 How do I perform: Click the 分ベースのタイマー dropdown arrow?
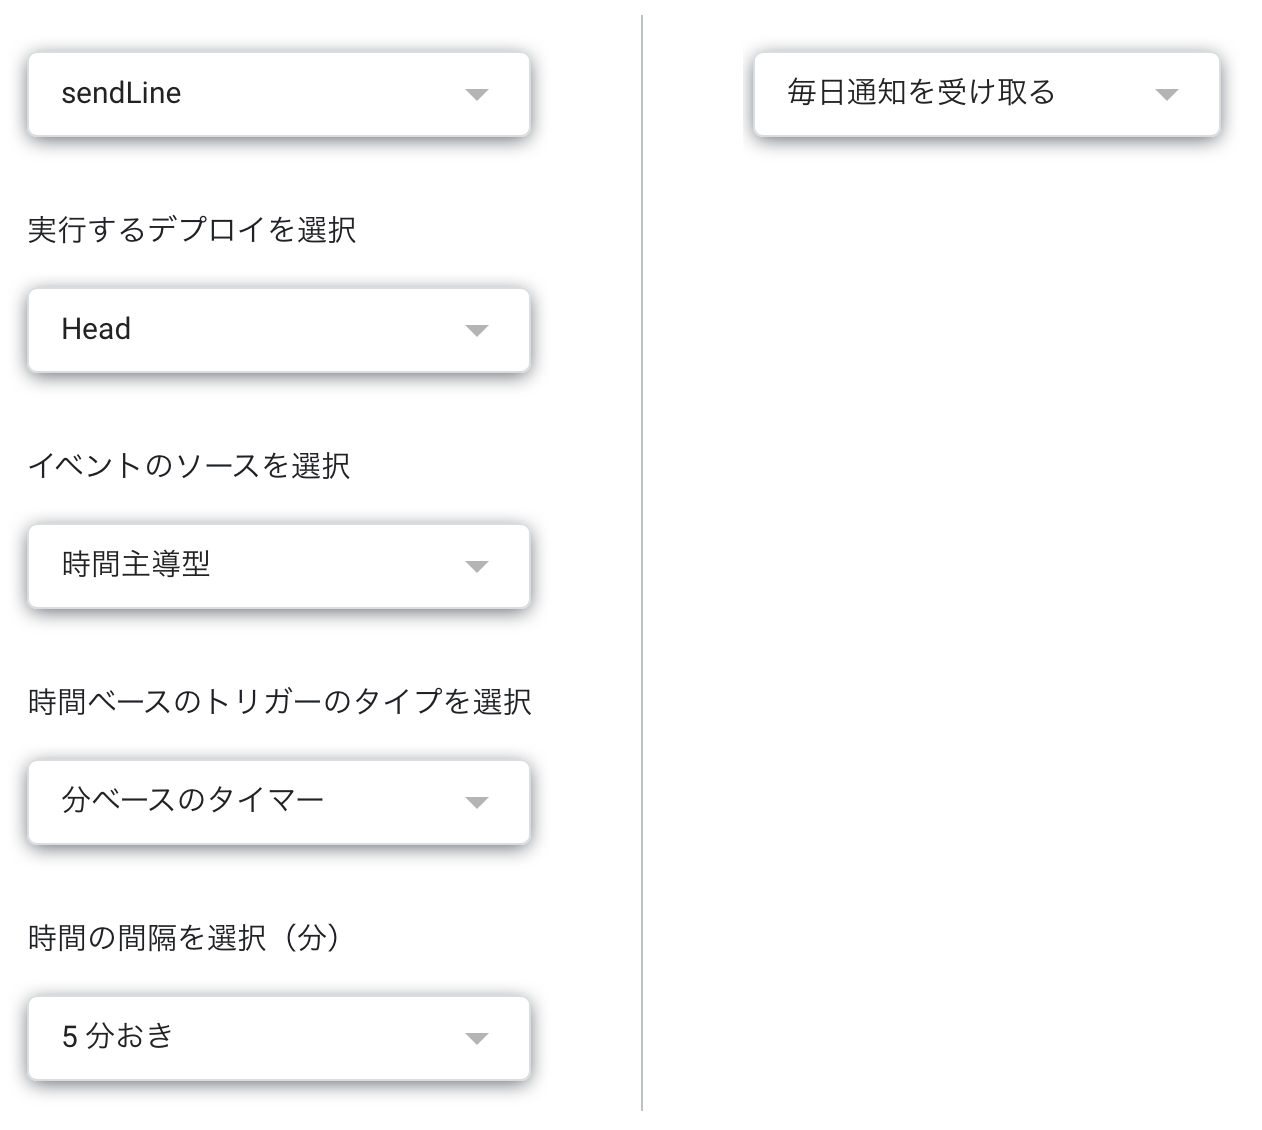pos(478,802)
